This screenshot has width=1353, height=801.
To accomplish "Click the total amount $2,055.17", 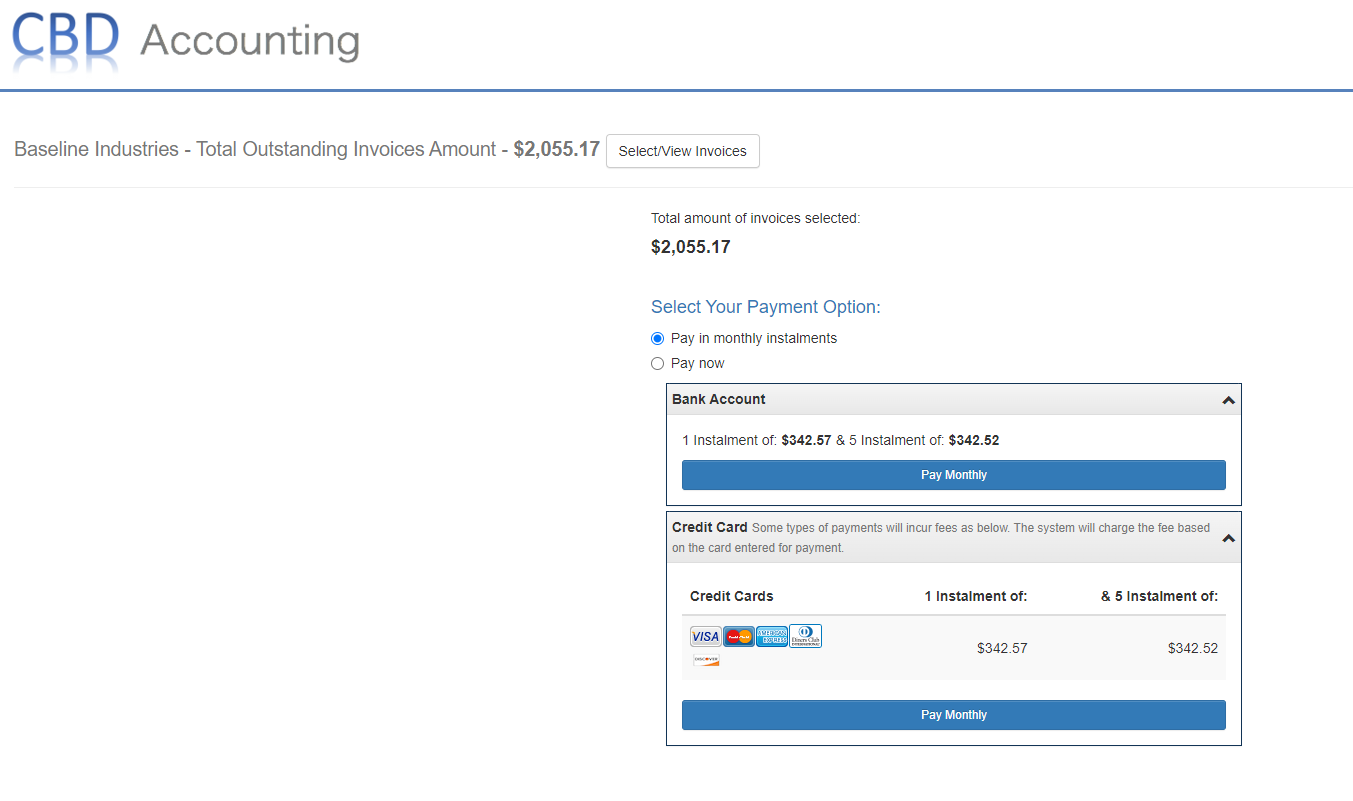I will 690,246.
